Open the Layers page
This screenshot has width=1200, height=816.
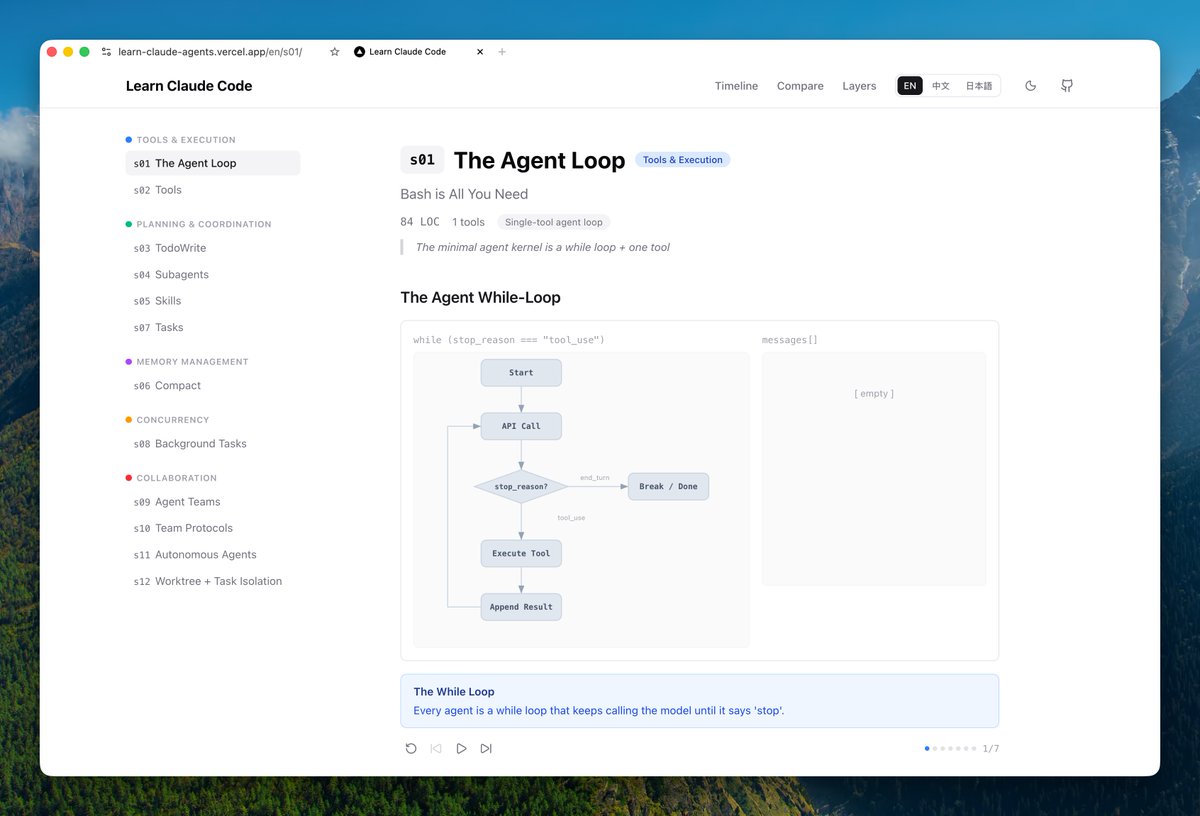[x=859, y=86]
